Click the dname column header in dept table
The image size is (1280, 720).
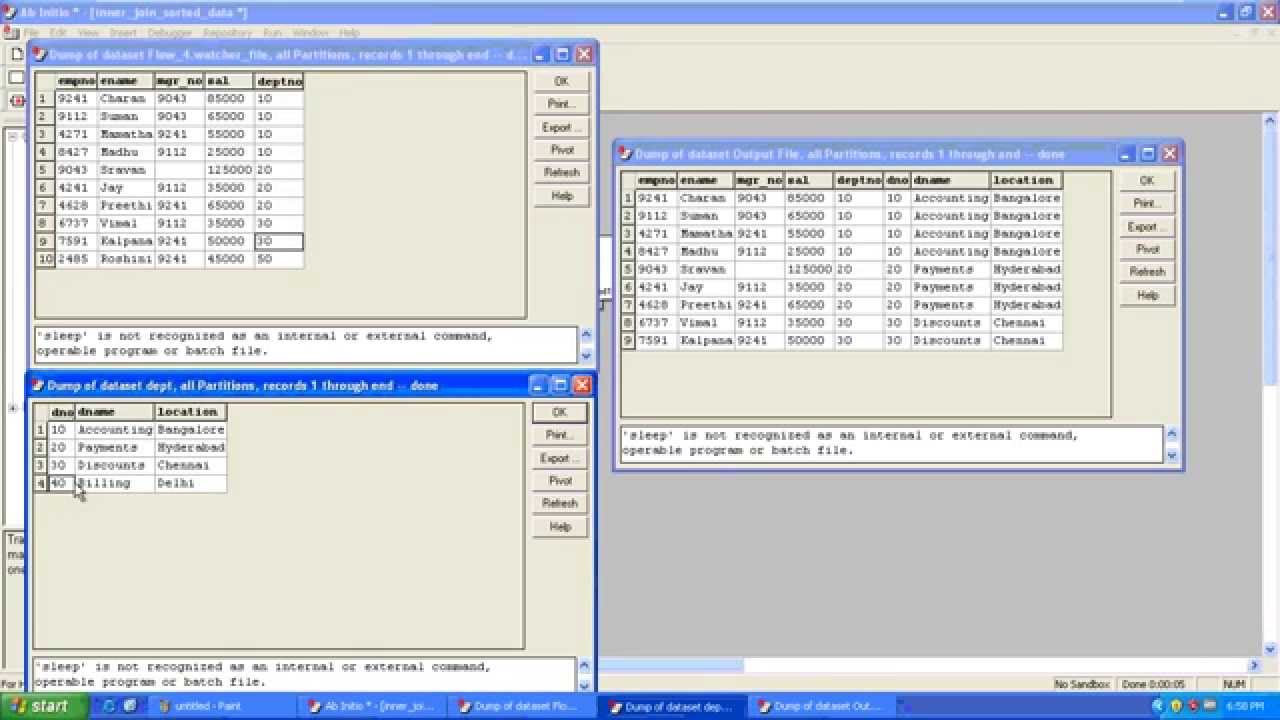point(115,412)
